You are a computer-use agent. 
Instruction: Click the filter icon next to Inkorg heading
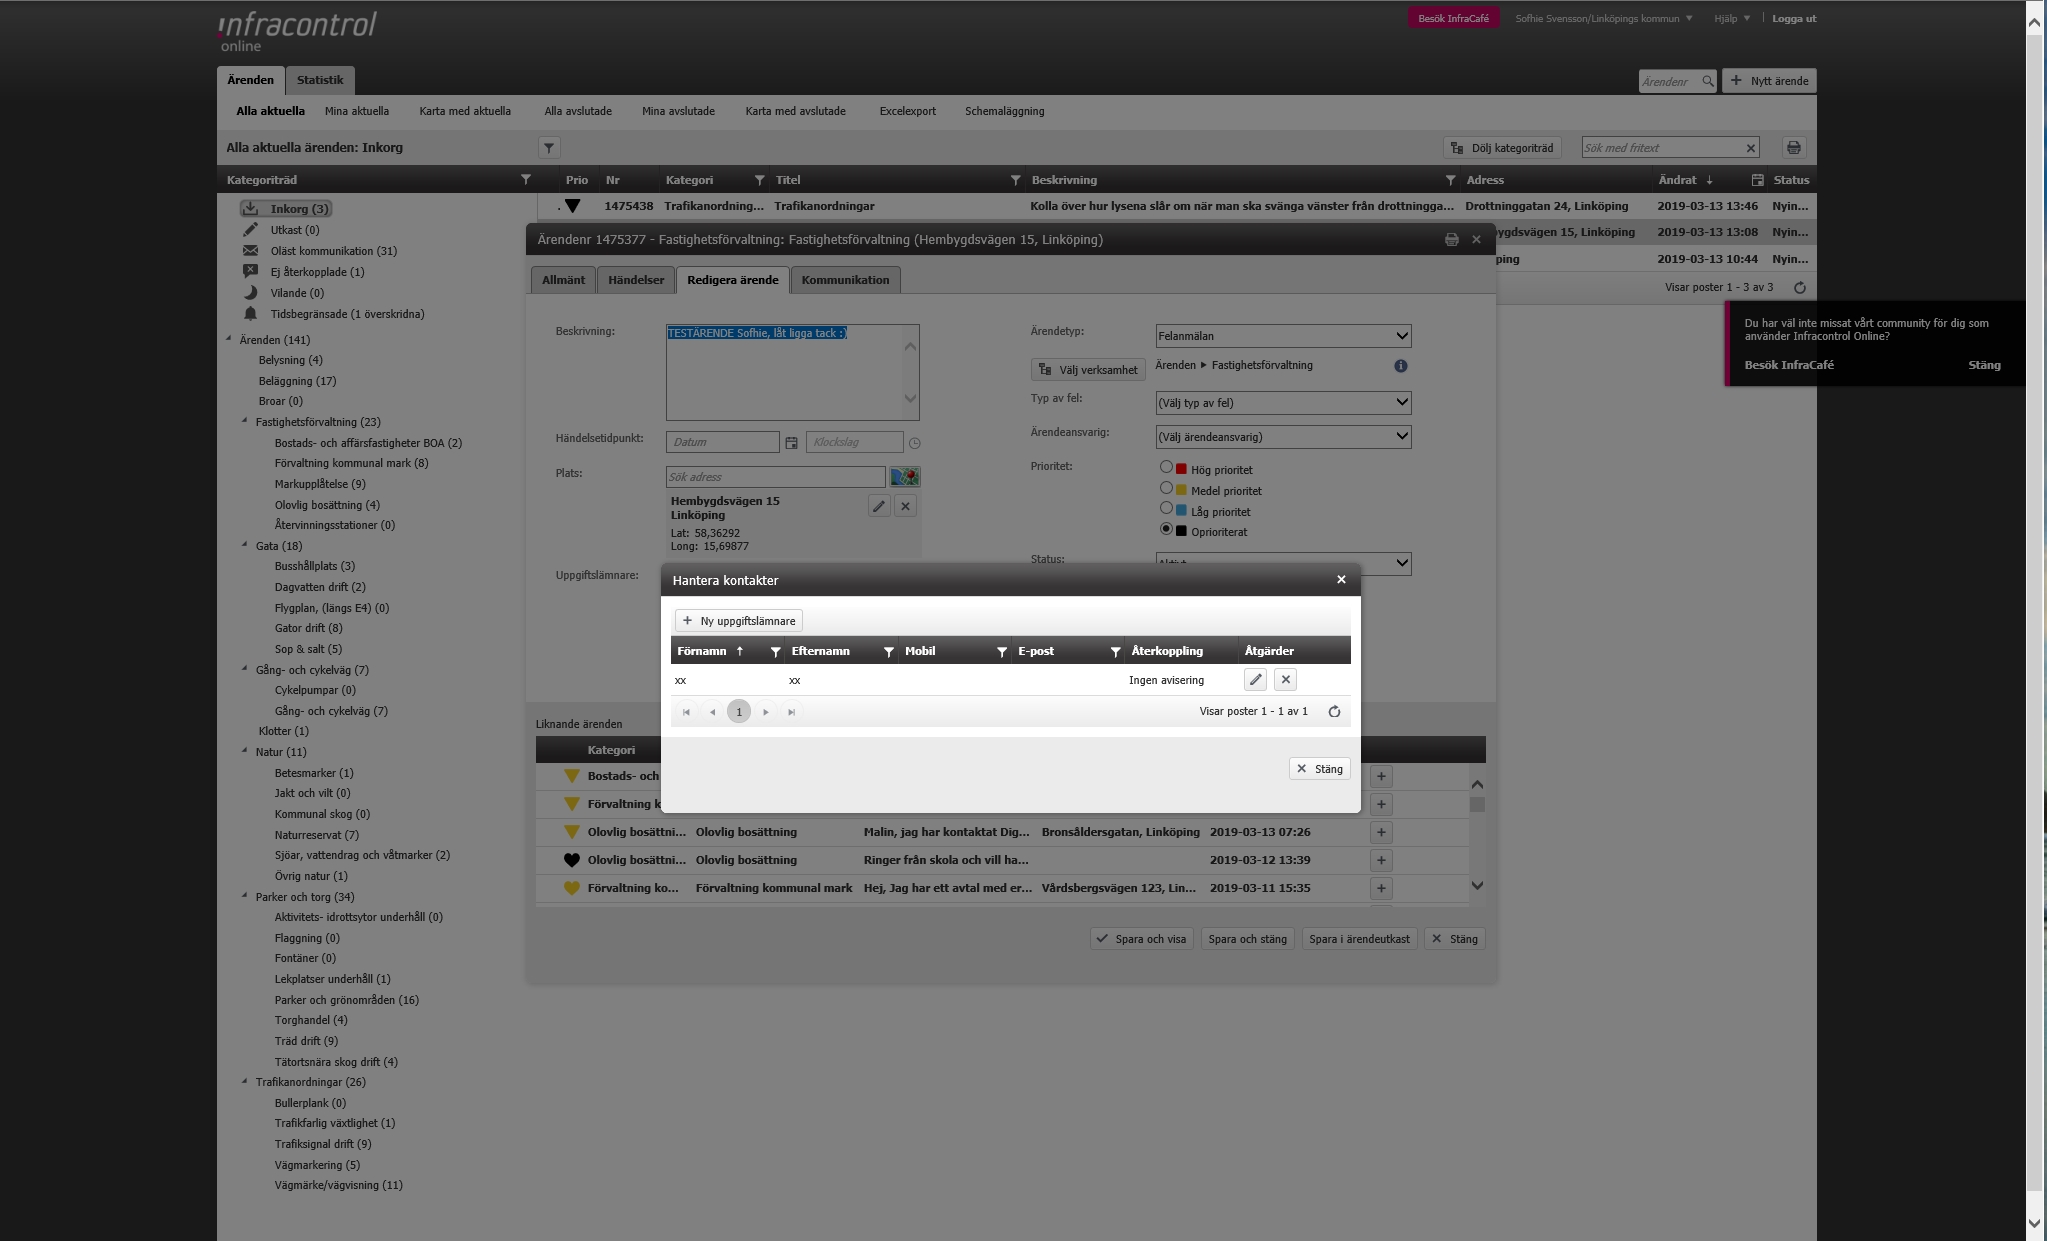[x=549, y=148]
